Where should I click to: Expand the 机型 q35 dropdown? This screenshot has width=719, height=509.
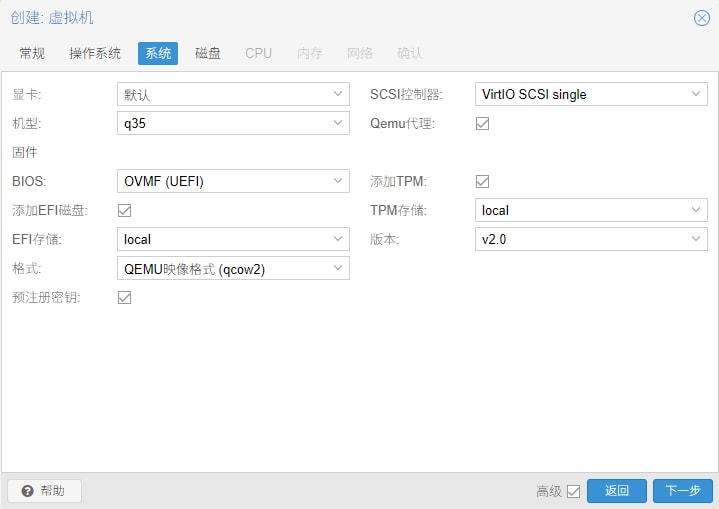click(x=338, y=124)
